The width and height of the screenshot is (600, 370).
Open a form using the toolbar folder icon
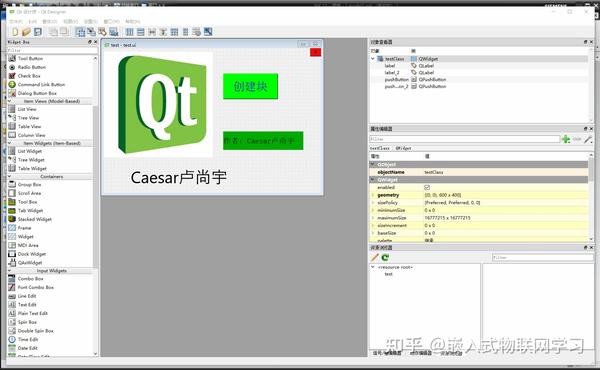(26, 32)
